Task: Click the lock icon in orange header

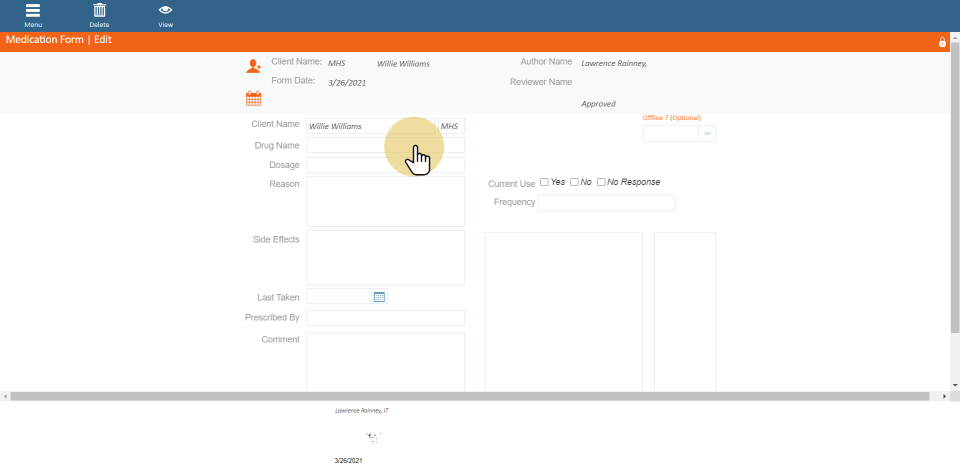Action: [941, 42]
